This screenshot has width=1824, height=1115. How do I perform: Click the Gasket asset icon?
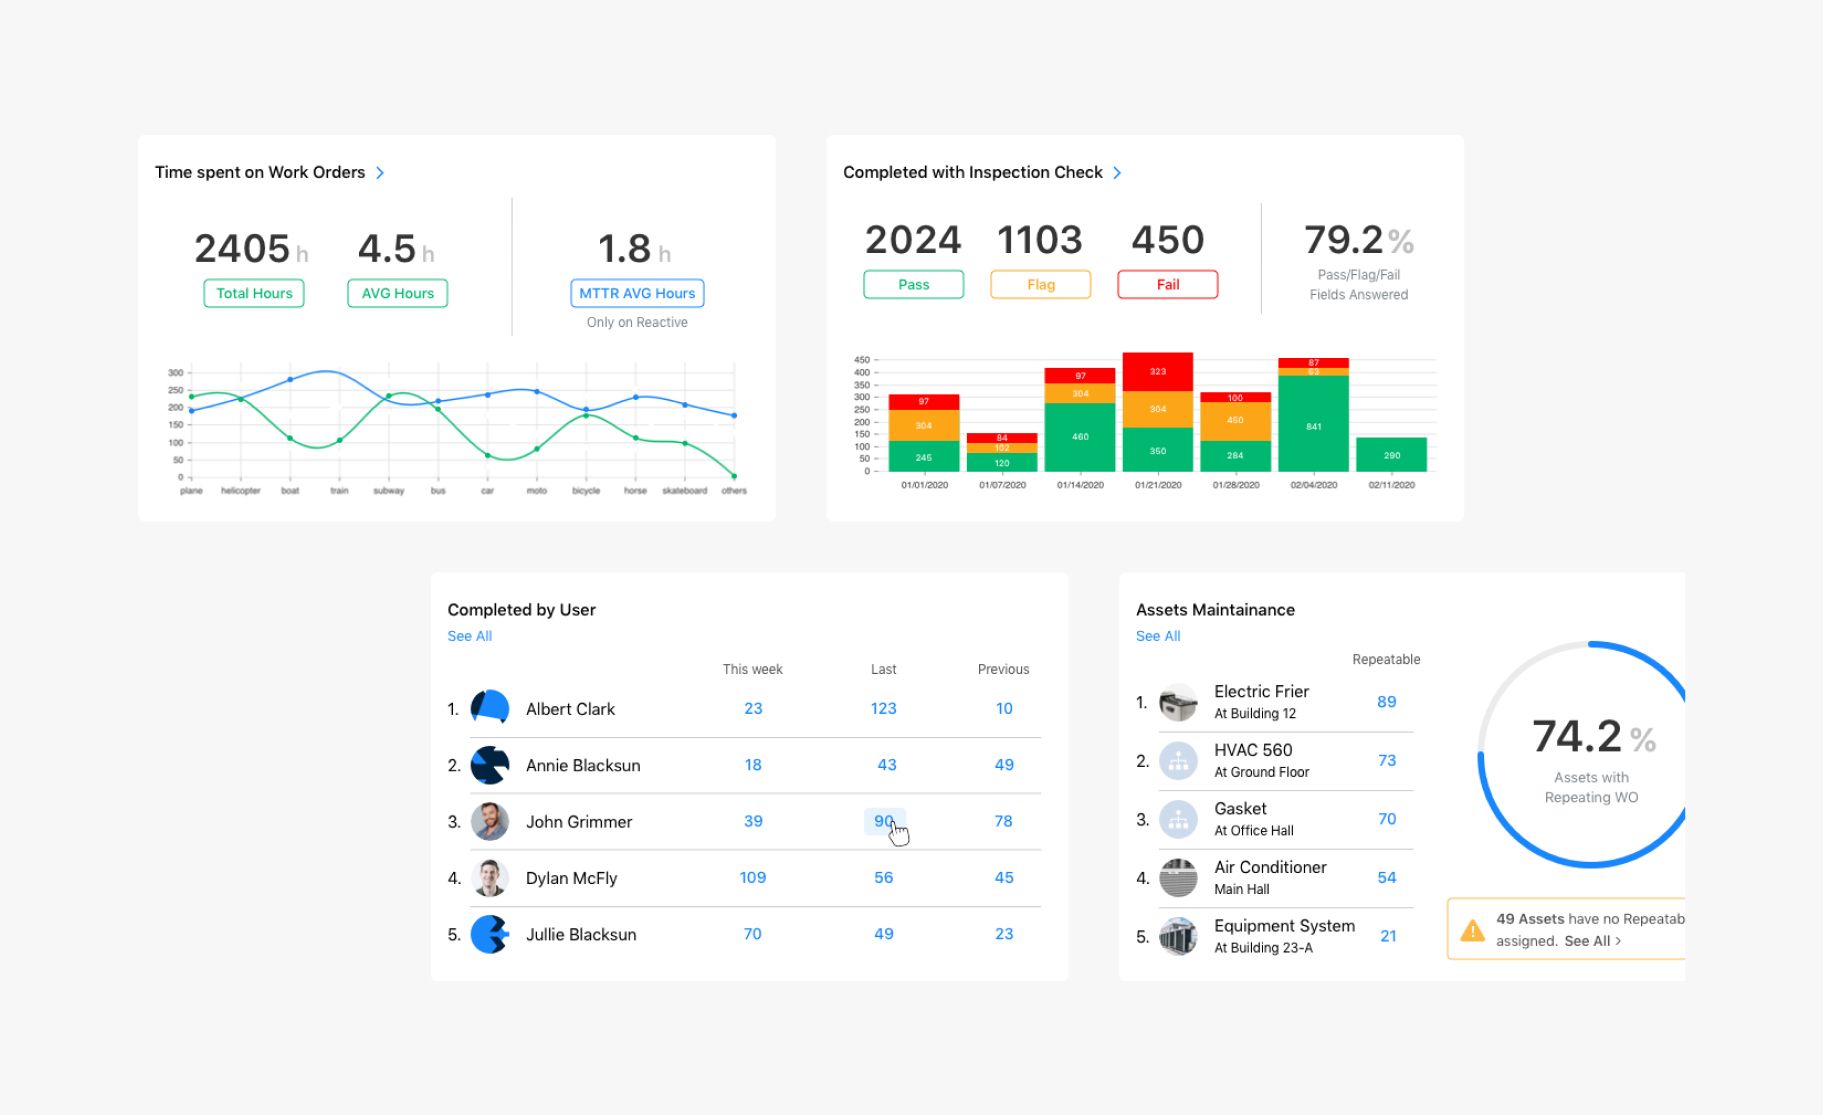tap(1178, 819)
